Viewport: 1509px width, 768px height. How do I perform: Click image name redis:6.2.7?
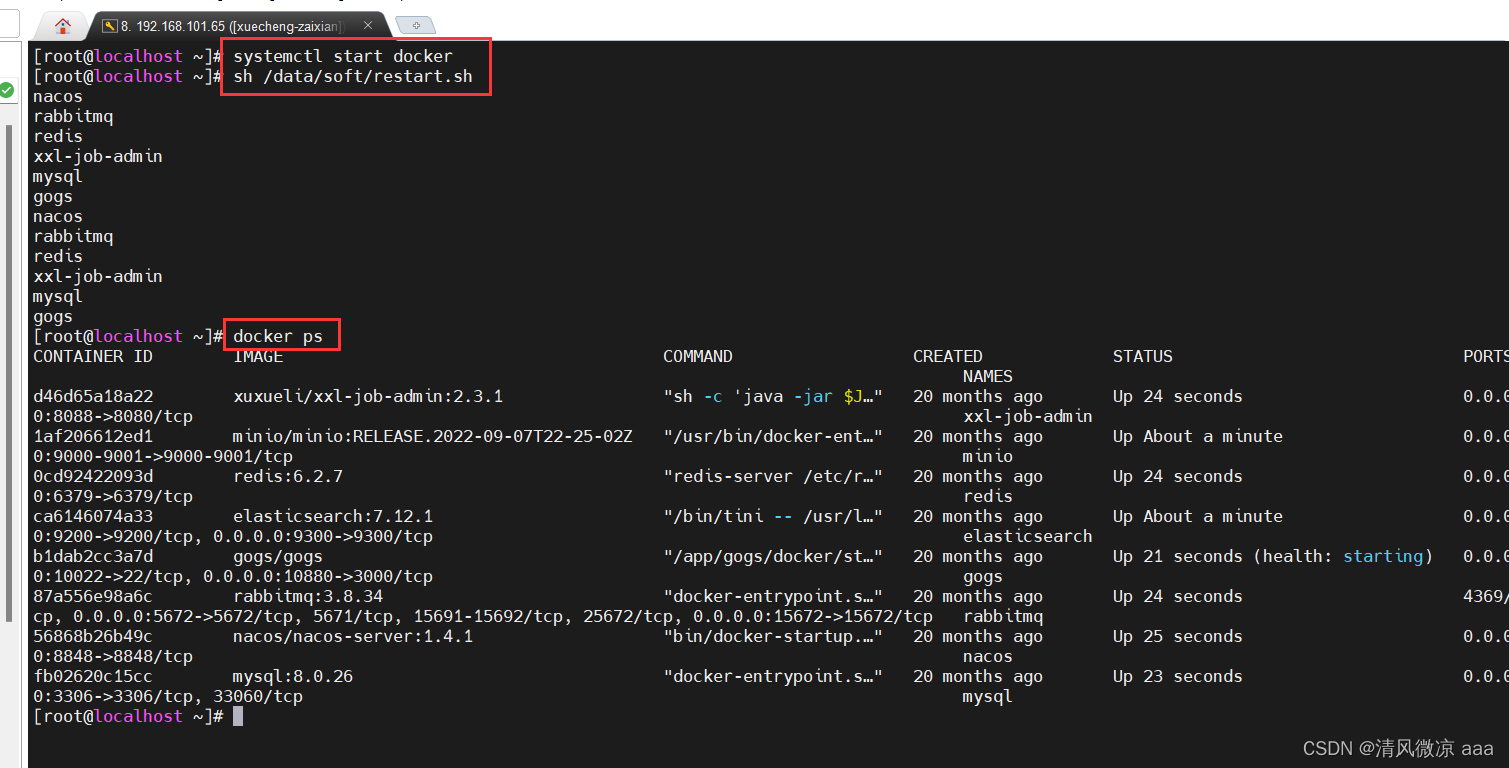pos(288,476)
